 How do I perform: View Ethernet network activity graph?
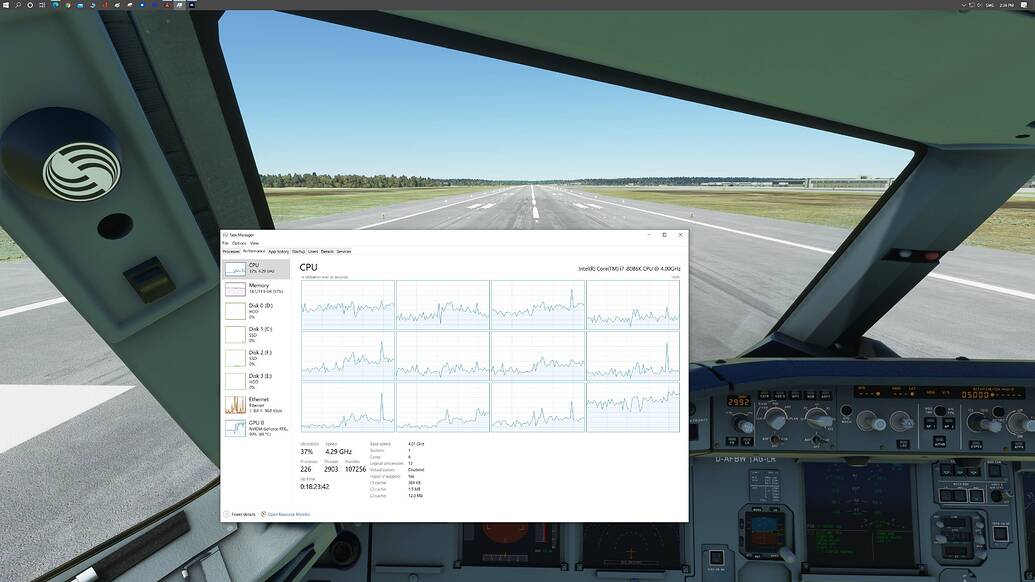point(255,402)
